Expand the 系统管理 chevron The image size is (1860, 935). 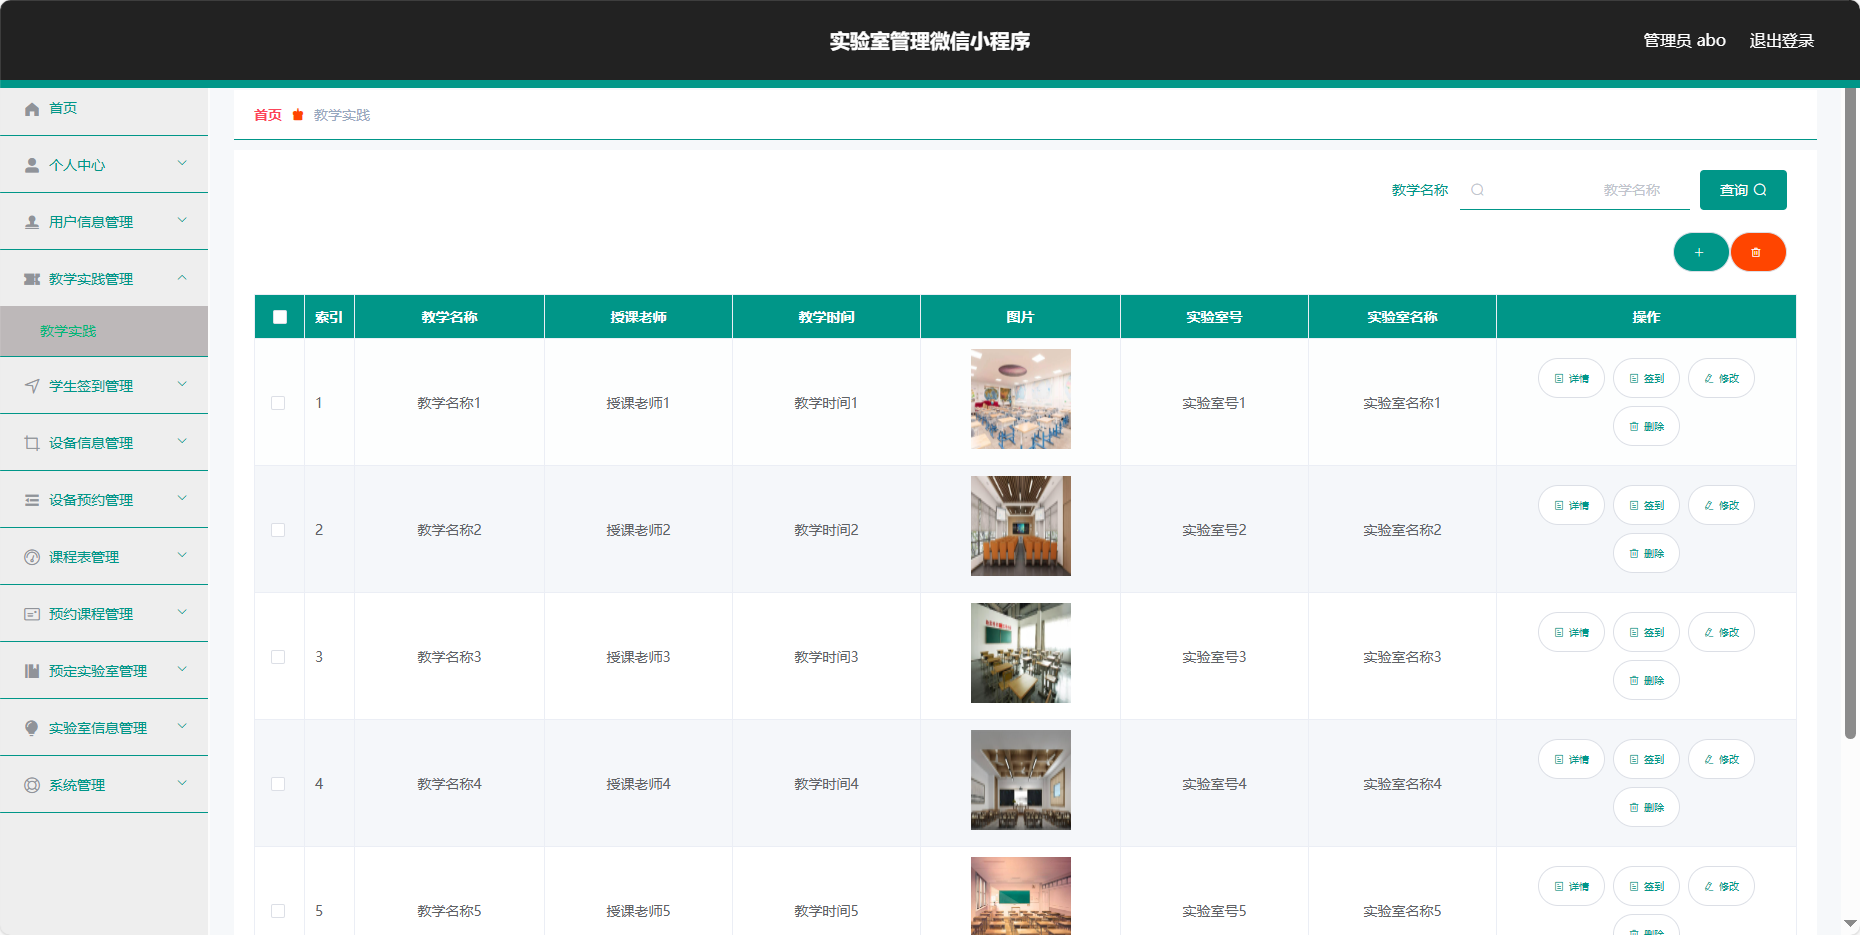coord(182,783)
